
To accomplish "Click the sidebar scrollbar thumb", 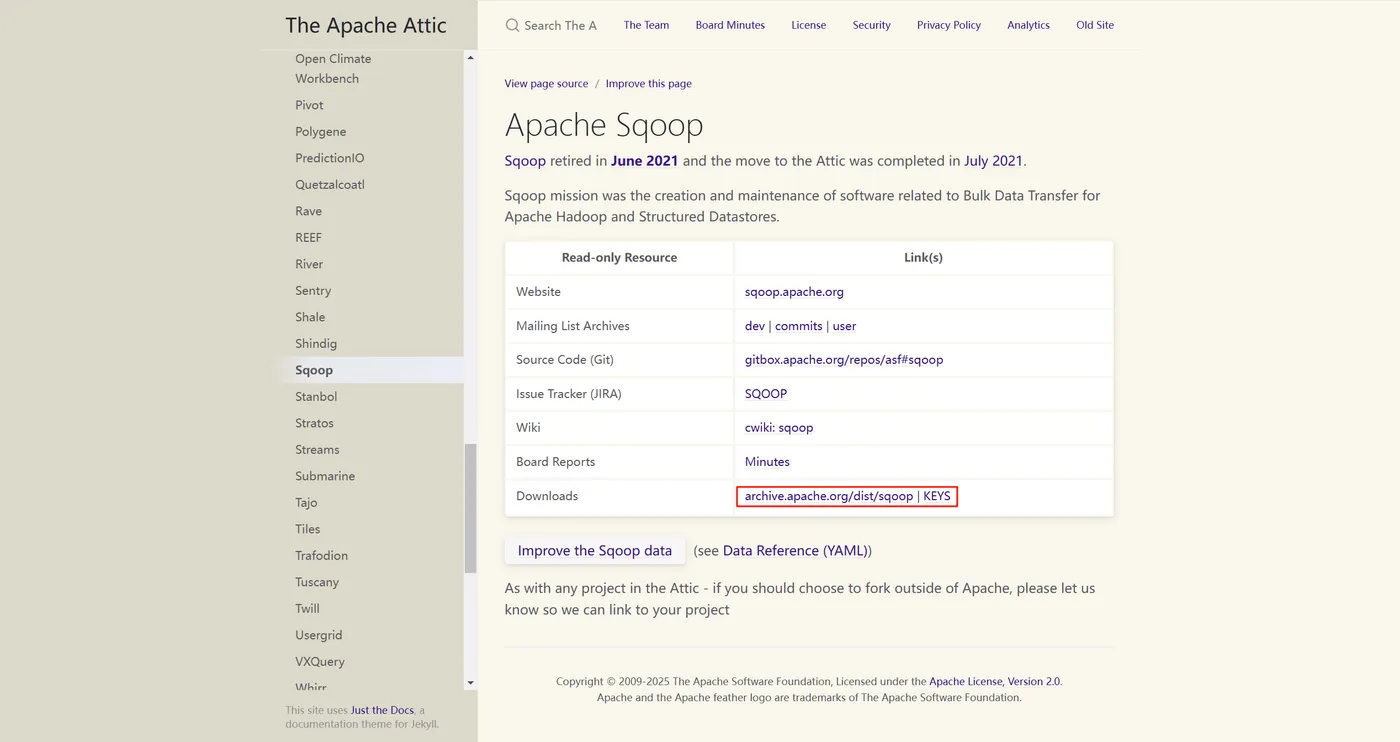I will (x=470, y=508).
